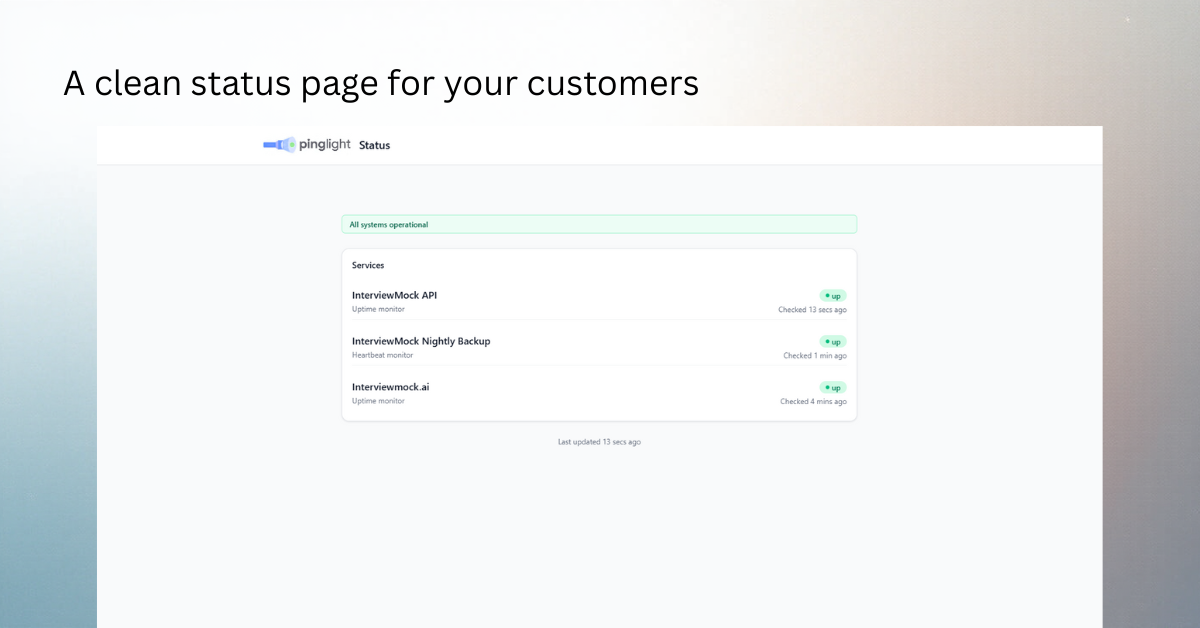Click the 'Heartbeat monitor' label

pos(382,355)
